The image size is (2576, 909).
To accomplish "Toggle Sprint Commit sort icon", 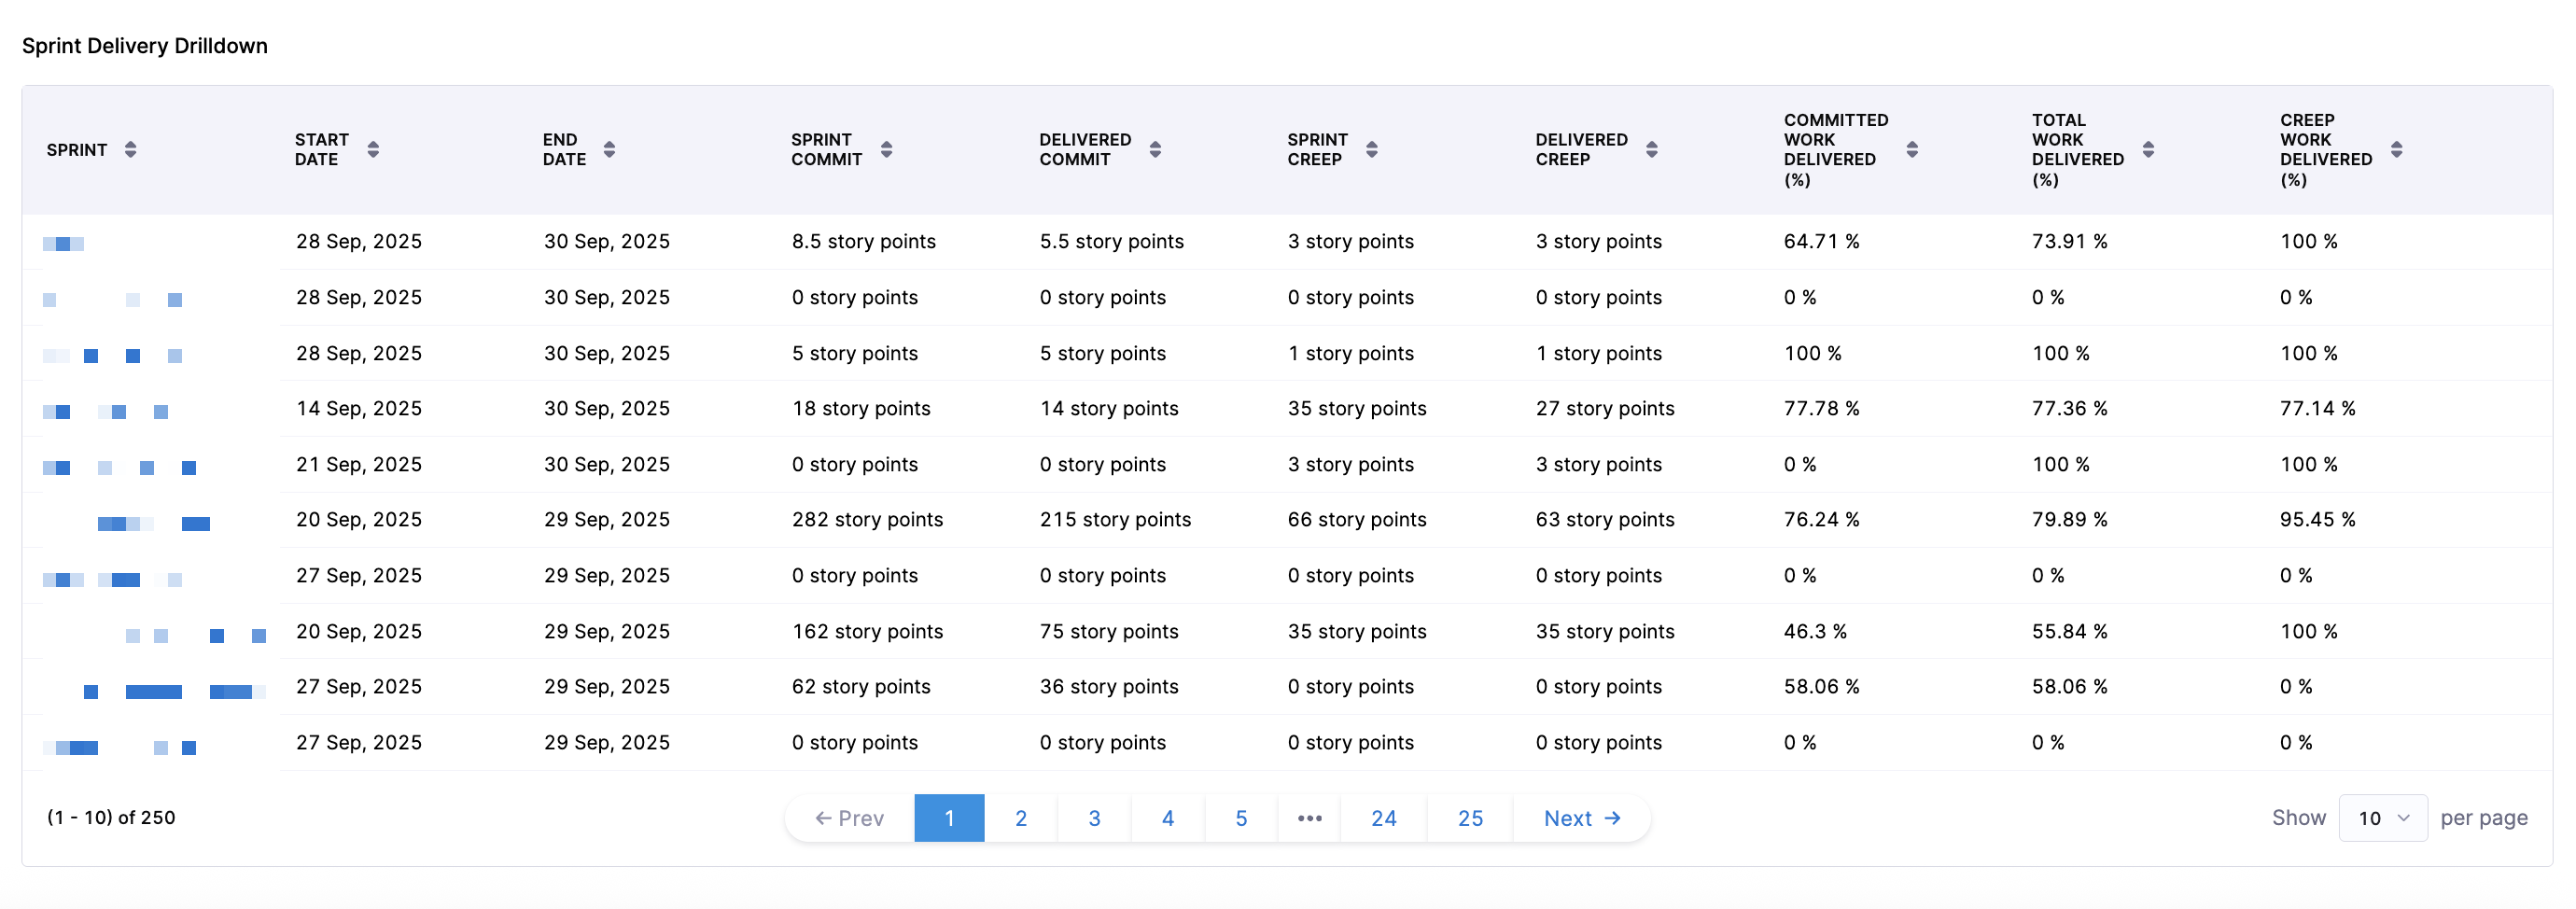I will click(x=886, y=150).
